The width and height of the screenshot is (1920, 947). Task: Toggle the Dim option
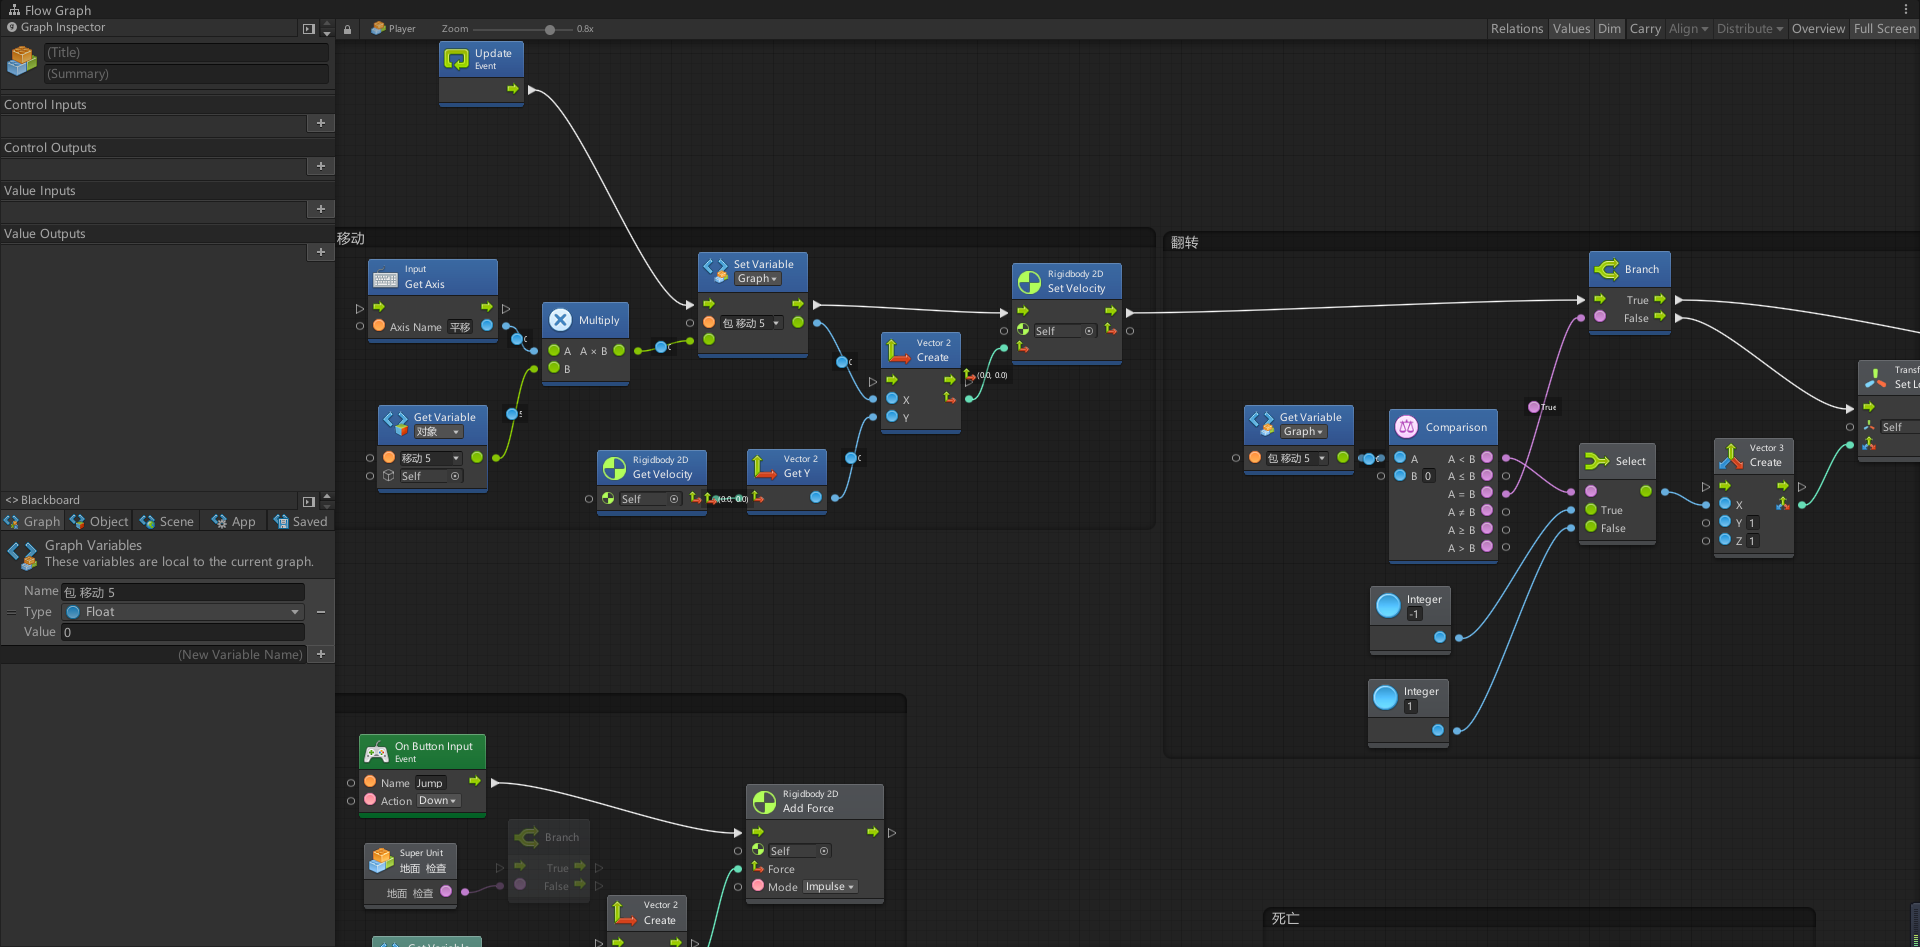[1609, 29]
